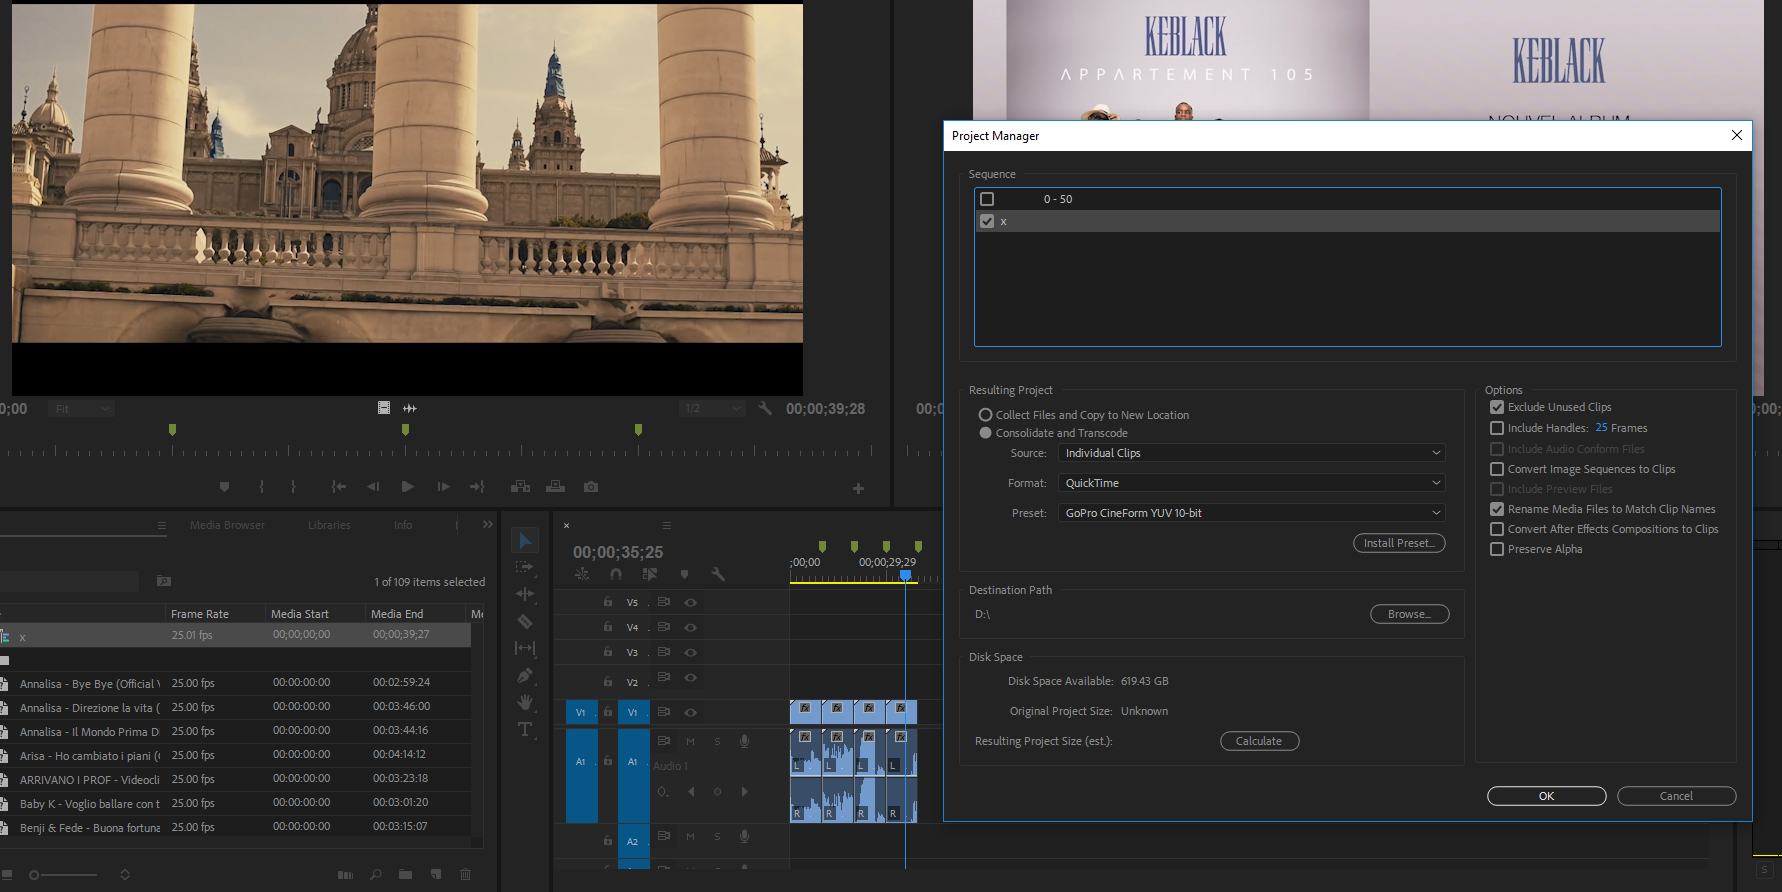Select the Razor tool

(x=524, y=621)
